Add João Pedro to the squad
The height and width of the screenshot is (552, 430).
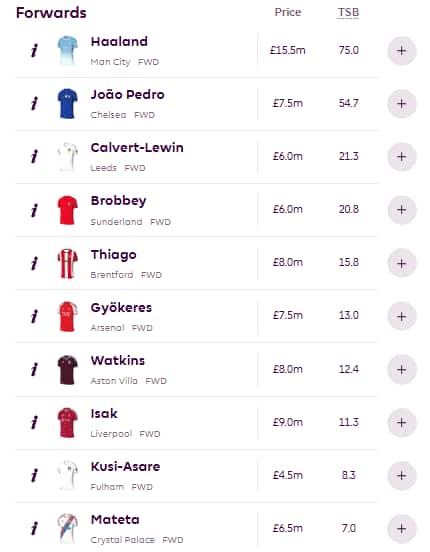pyautogui.click(x=402, y=104)
